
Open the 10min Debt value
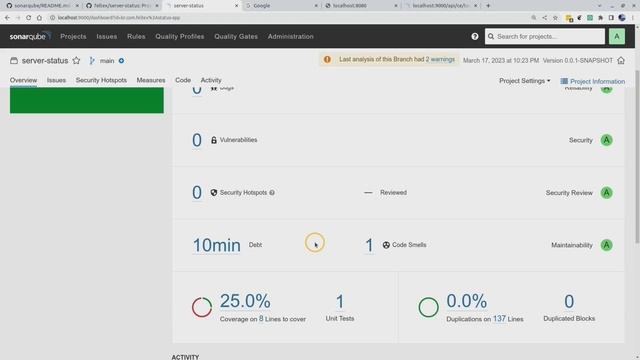[x=216, y=245]
